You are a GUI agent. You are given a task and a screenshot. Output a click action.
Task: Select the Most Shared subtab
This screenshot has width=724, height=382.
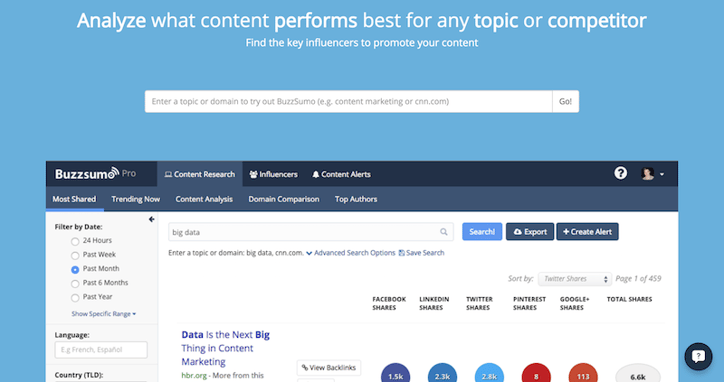click(74, 199)
